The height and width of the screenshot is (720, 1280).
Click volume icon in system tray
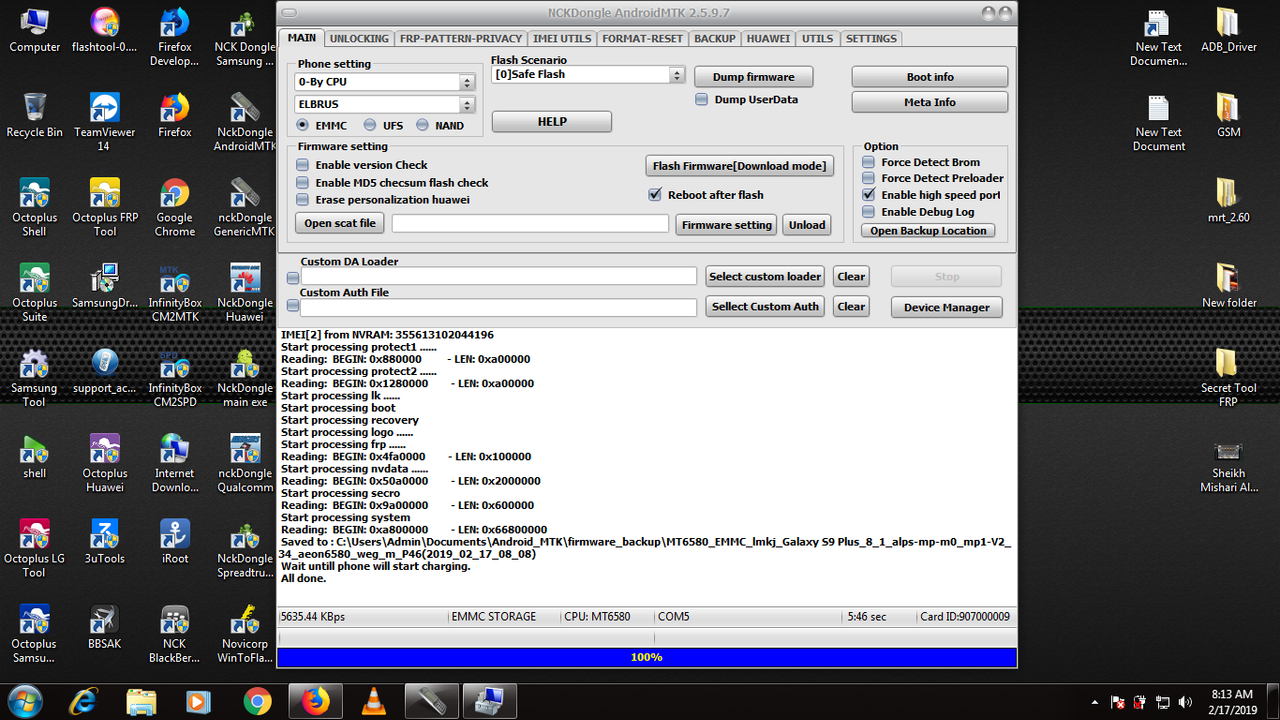coord(1186,702)
